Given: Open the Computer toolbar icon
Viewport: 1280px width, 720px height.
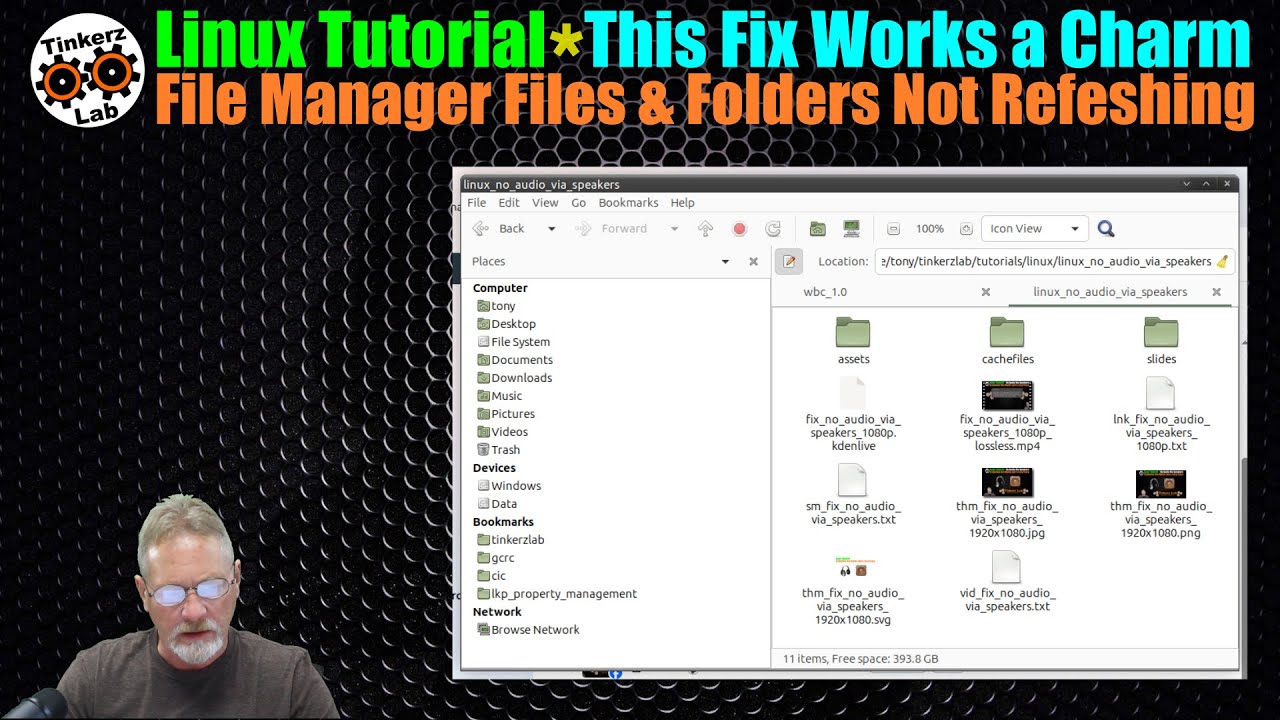Looking at the screenshot, I should tap(851, 229).
